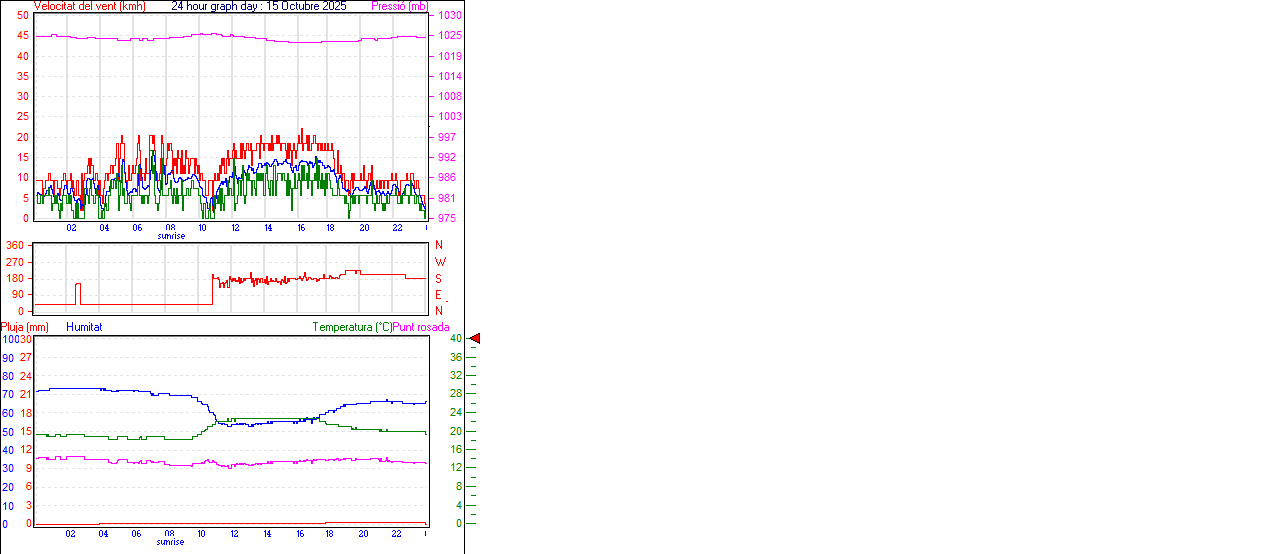Select the 'Pluja (mm)' legend label
Viewport: 1280px width, 554px height.
(x=25, y=327)
